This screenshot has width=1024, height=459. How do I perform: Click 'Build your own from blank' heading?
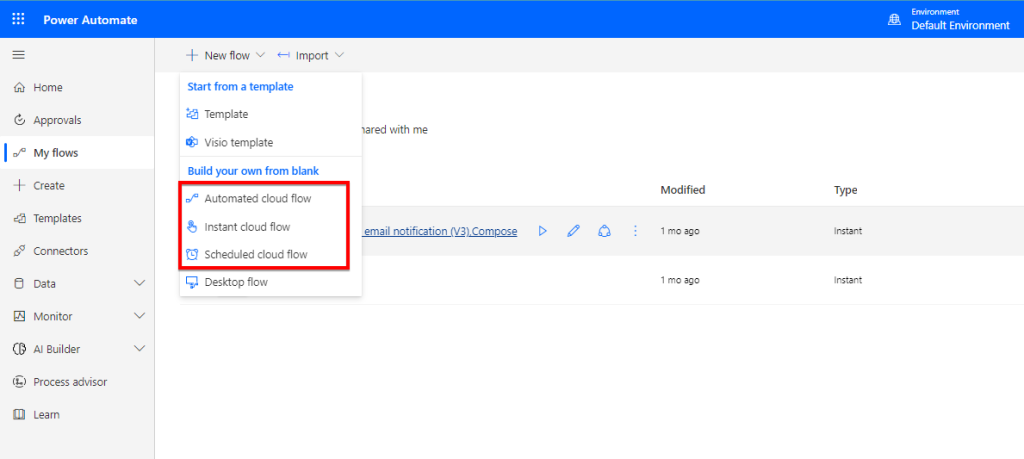coord(253,171)
